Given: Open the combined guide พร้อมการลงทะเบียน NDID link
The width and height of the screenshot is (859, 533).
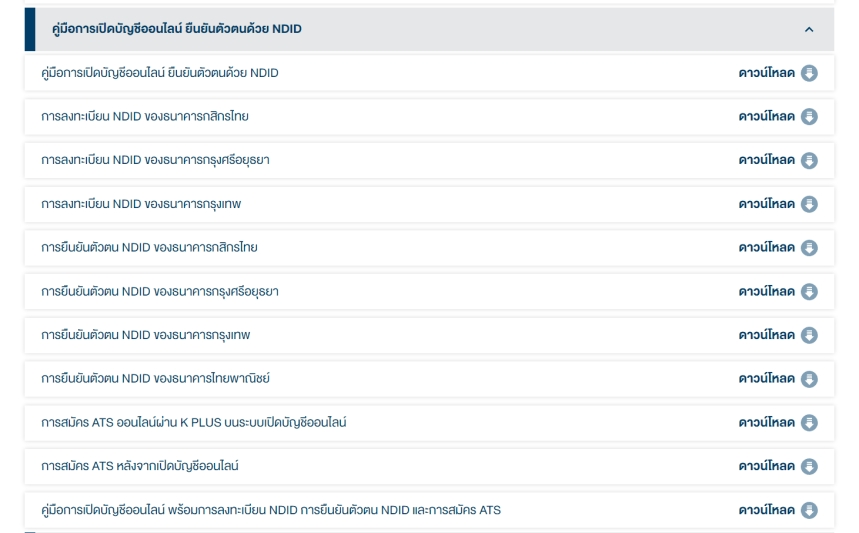Looking at the screenshot, I should (x=270, y=510).
